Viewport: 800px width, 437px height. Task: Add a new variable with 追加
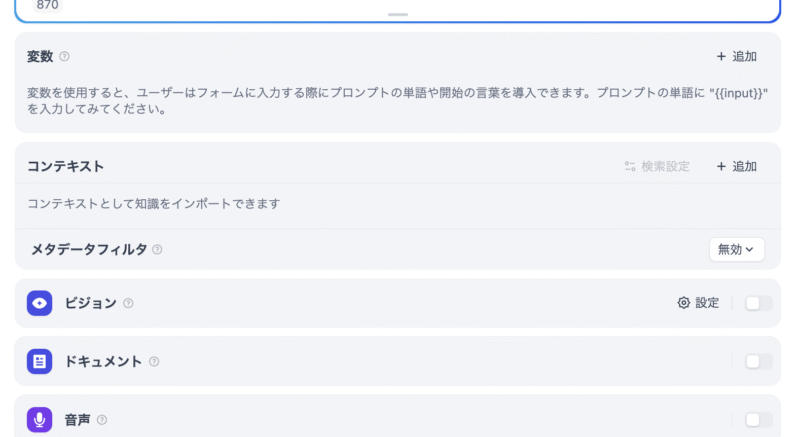tap(736, 57)
